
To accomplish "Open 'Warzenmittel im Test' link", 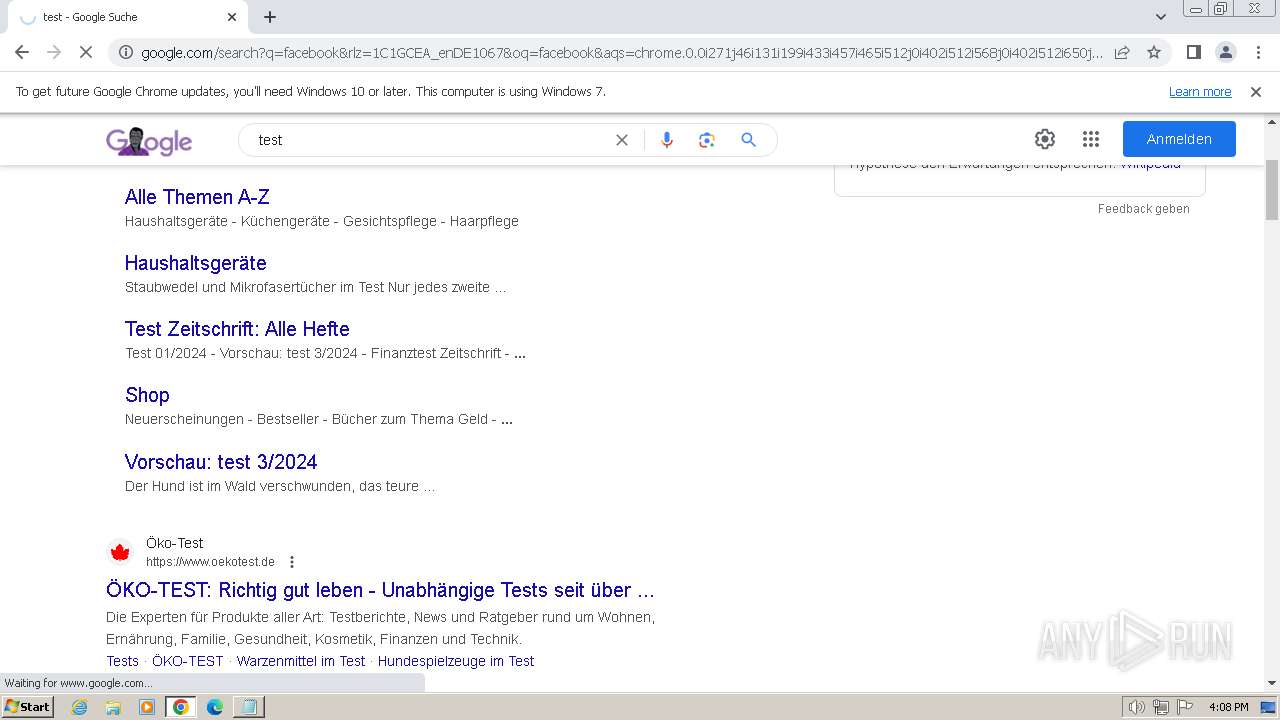I will coord(301,661).
